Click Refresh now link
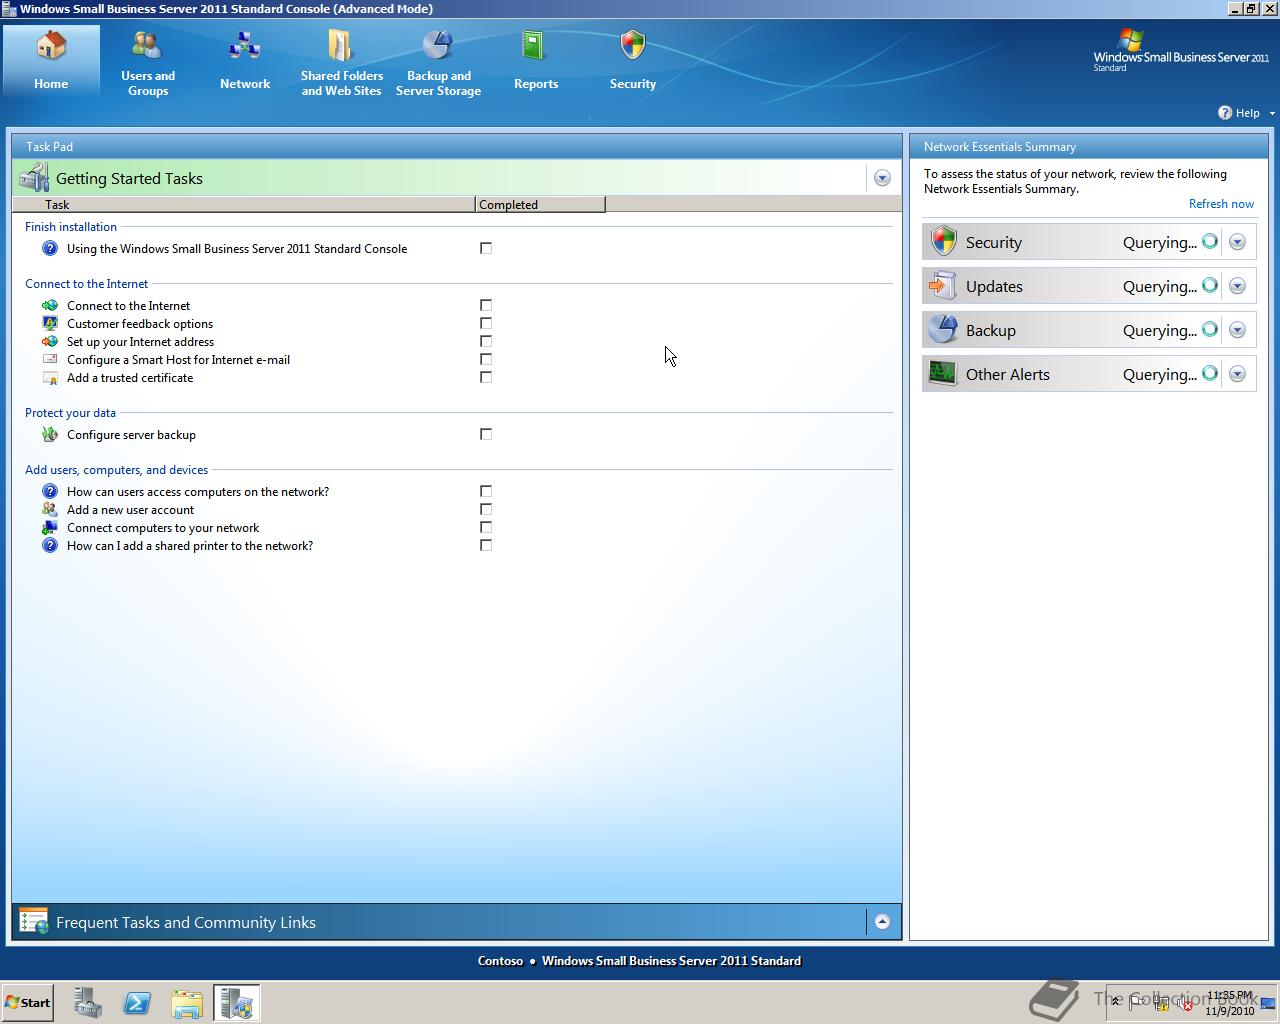 [x=1221, y=204]
